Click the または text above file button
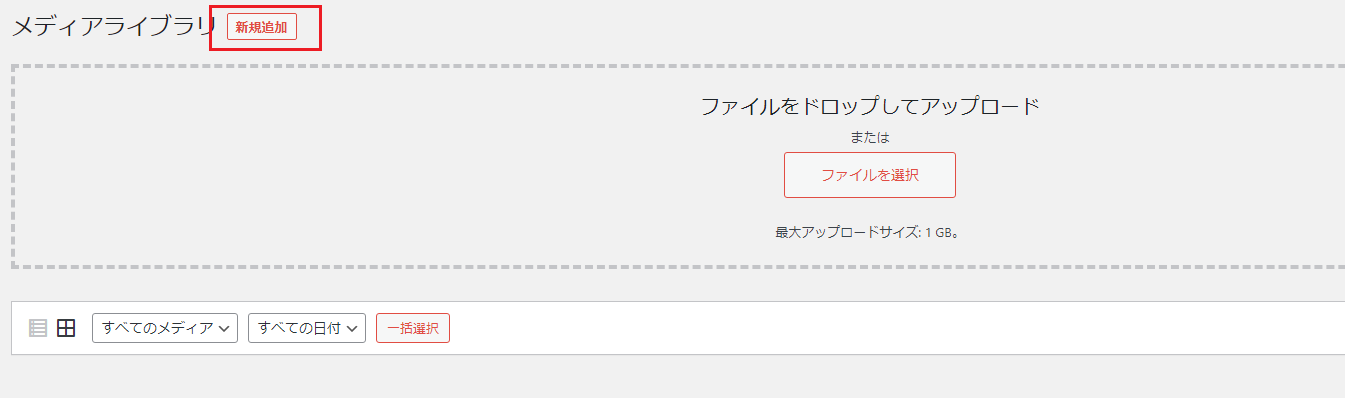1345x398 pixels. coord(870,137)
